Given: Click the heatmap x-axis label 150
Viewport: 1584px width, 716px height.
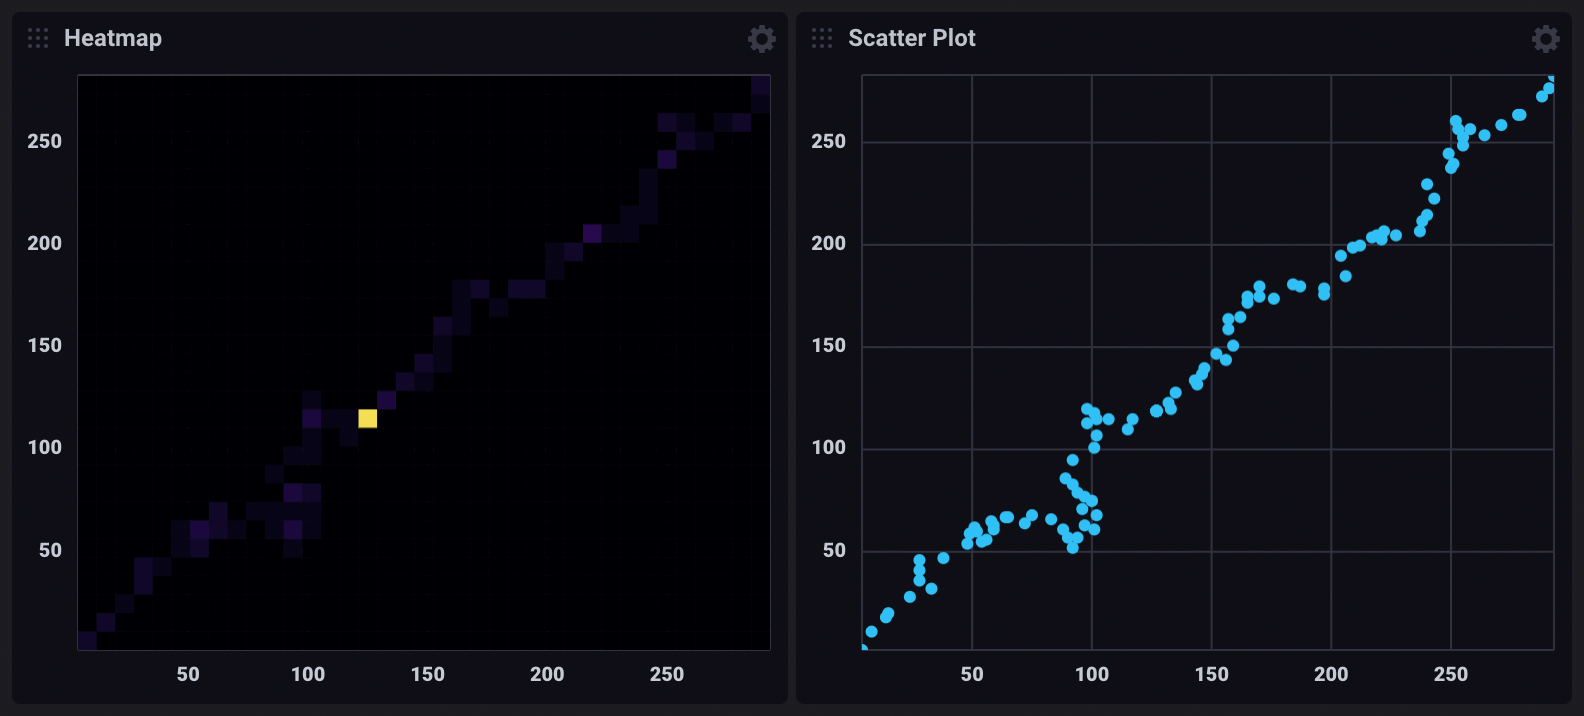Looking at the screenshot, I should 428,674.
